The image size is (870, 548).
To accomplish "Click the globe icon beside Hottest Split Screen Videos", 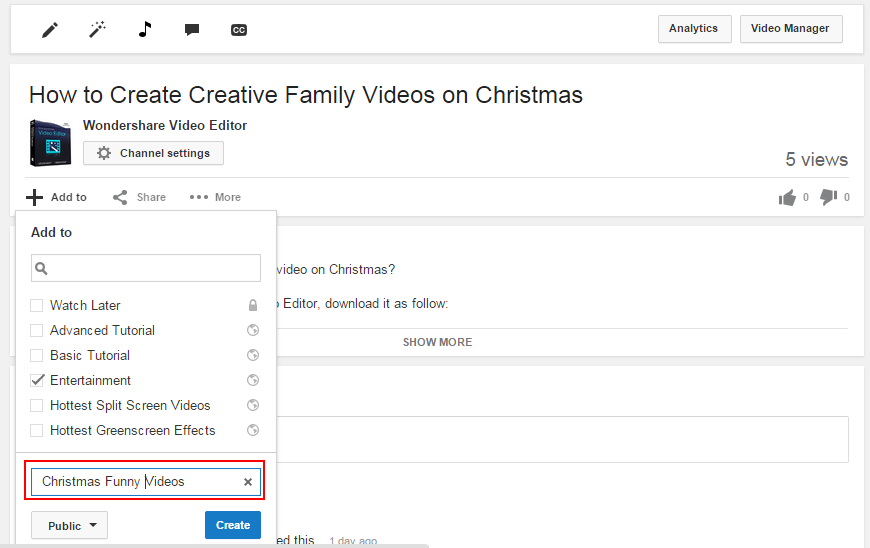I will tap(253, 405).
